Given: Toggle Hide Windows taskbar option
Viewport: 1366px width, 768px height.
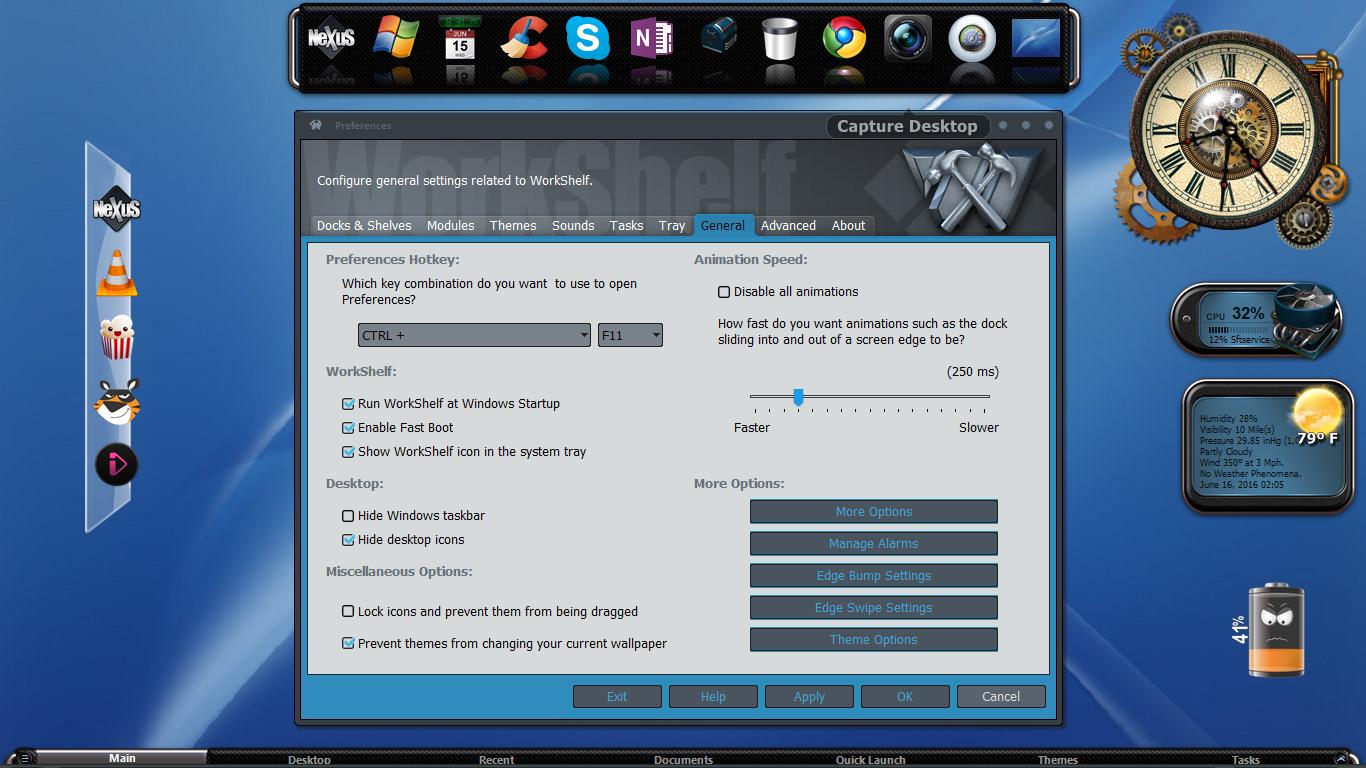Looking at the screenshot, I should (x=348, y=516).
